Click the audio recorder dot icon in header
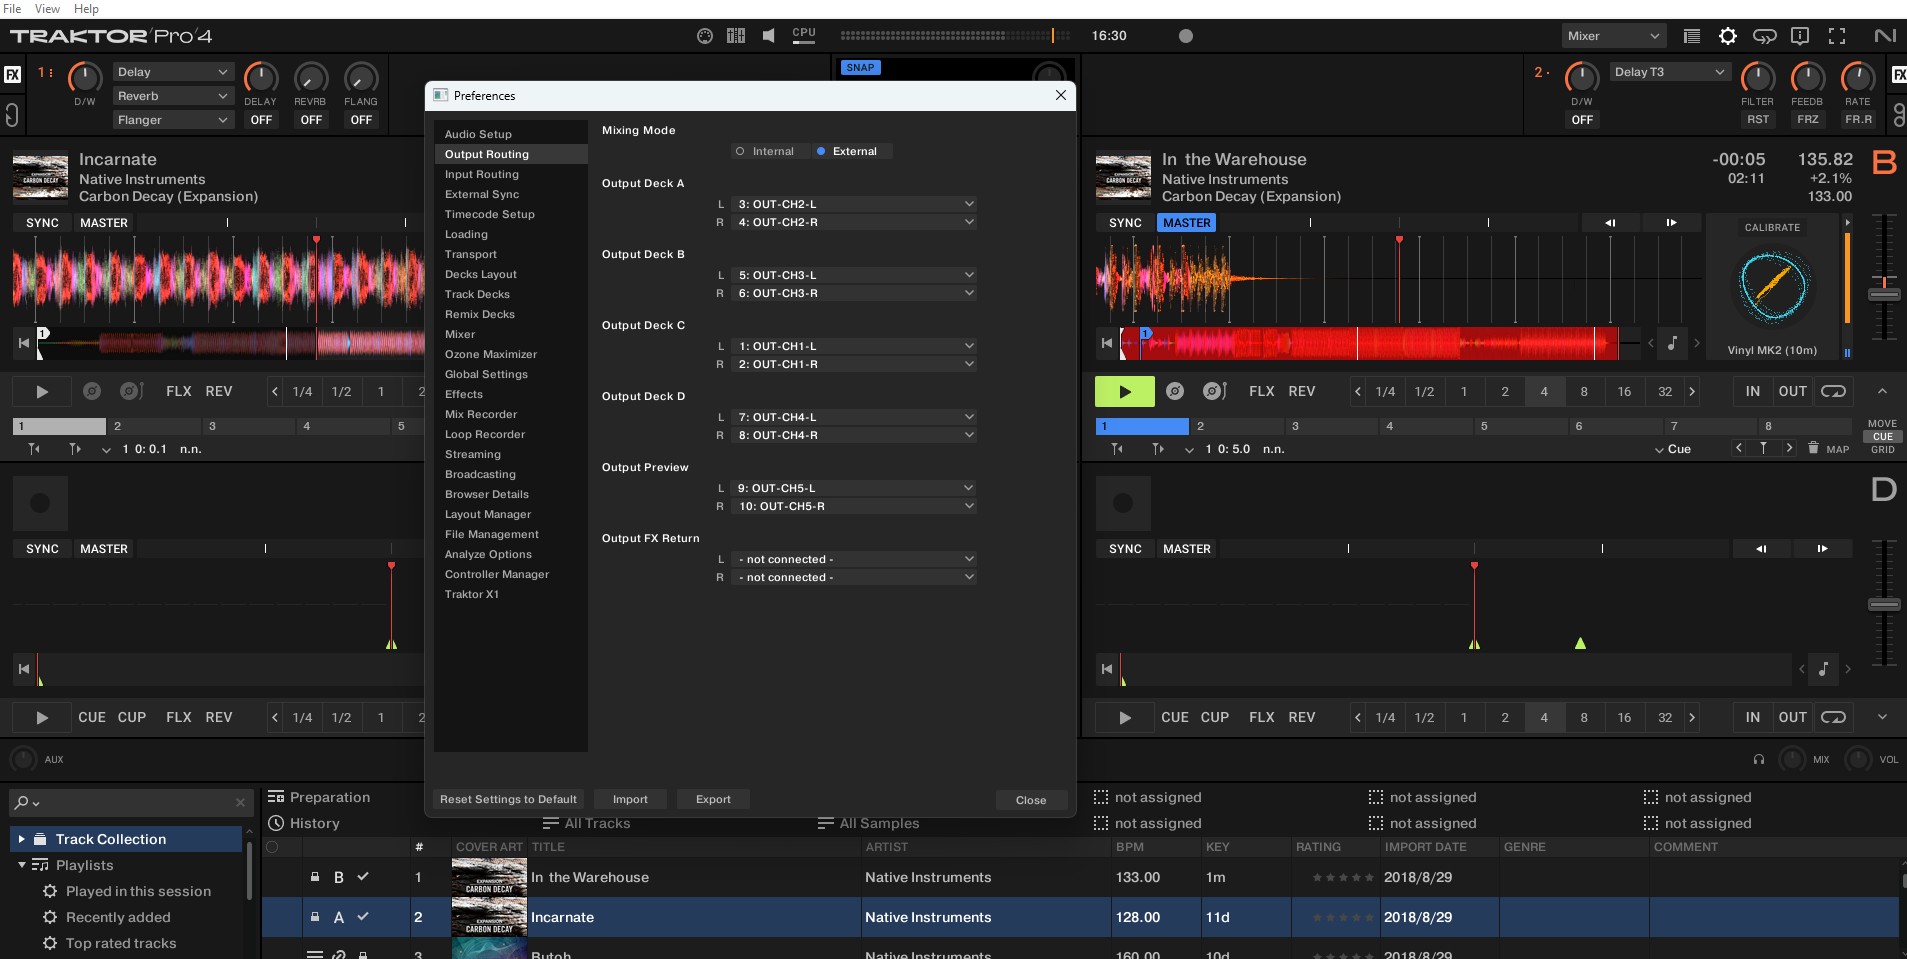 click(1186, 36)
